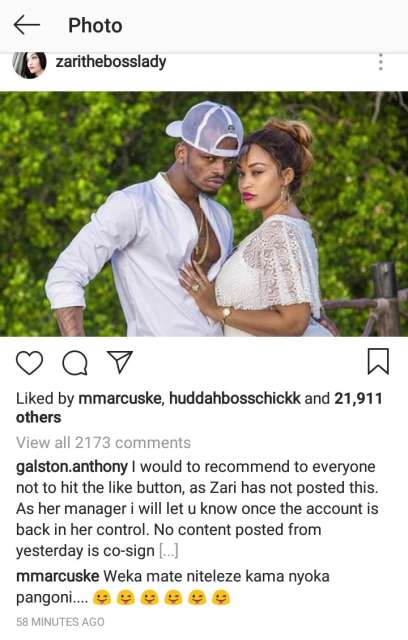The height and width of the screenshot is (640, 408).
Task: View the 21,911 others who liked
Action: [199, 408]
